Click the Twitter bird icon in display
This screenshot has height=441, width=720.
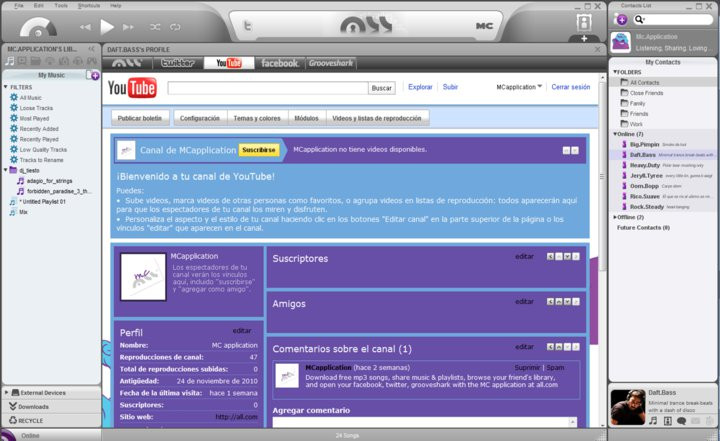point(247,26)
